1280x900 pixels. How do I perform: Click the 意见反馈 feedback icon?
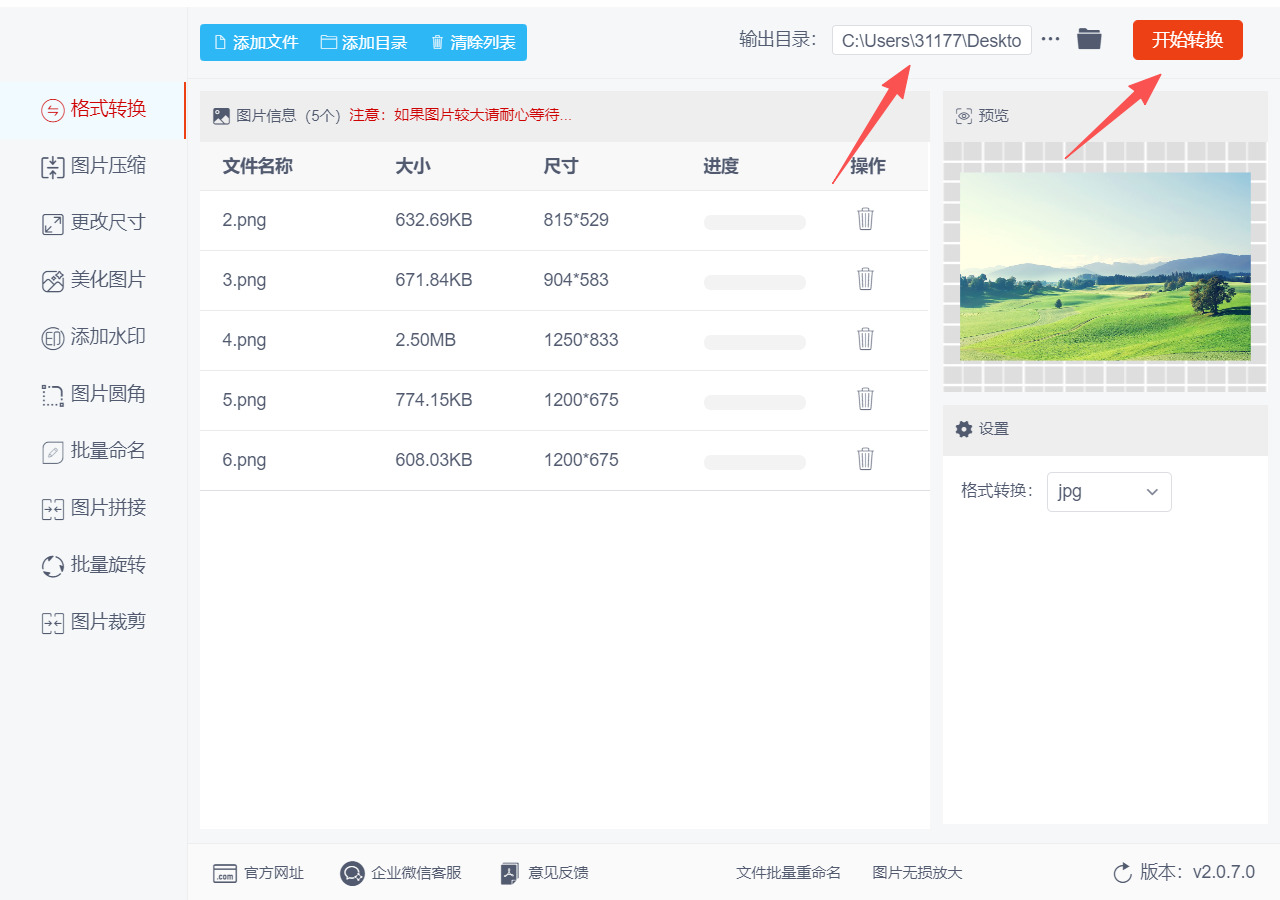click(510, 873)
